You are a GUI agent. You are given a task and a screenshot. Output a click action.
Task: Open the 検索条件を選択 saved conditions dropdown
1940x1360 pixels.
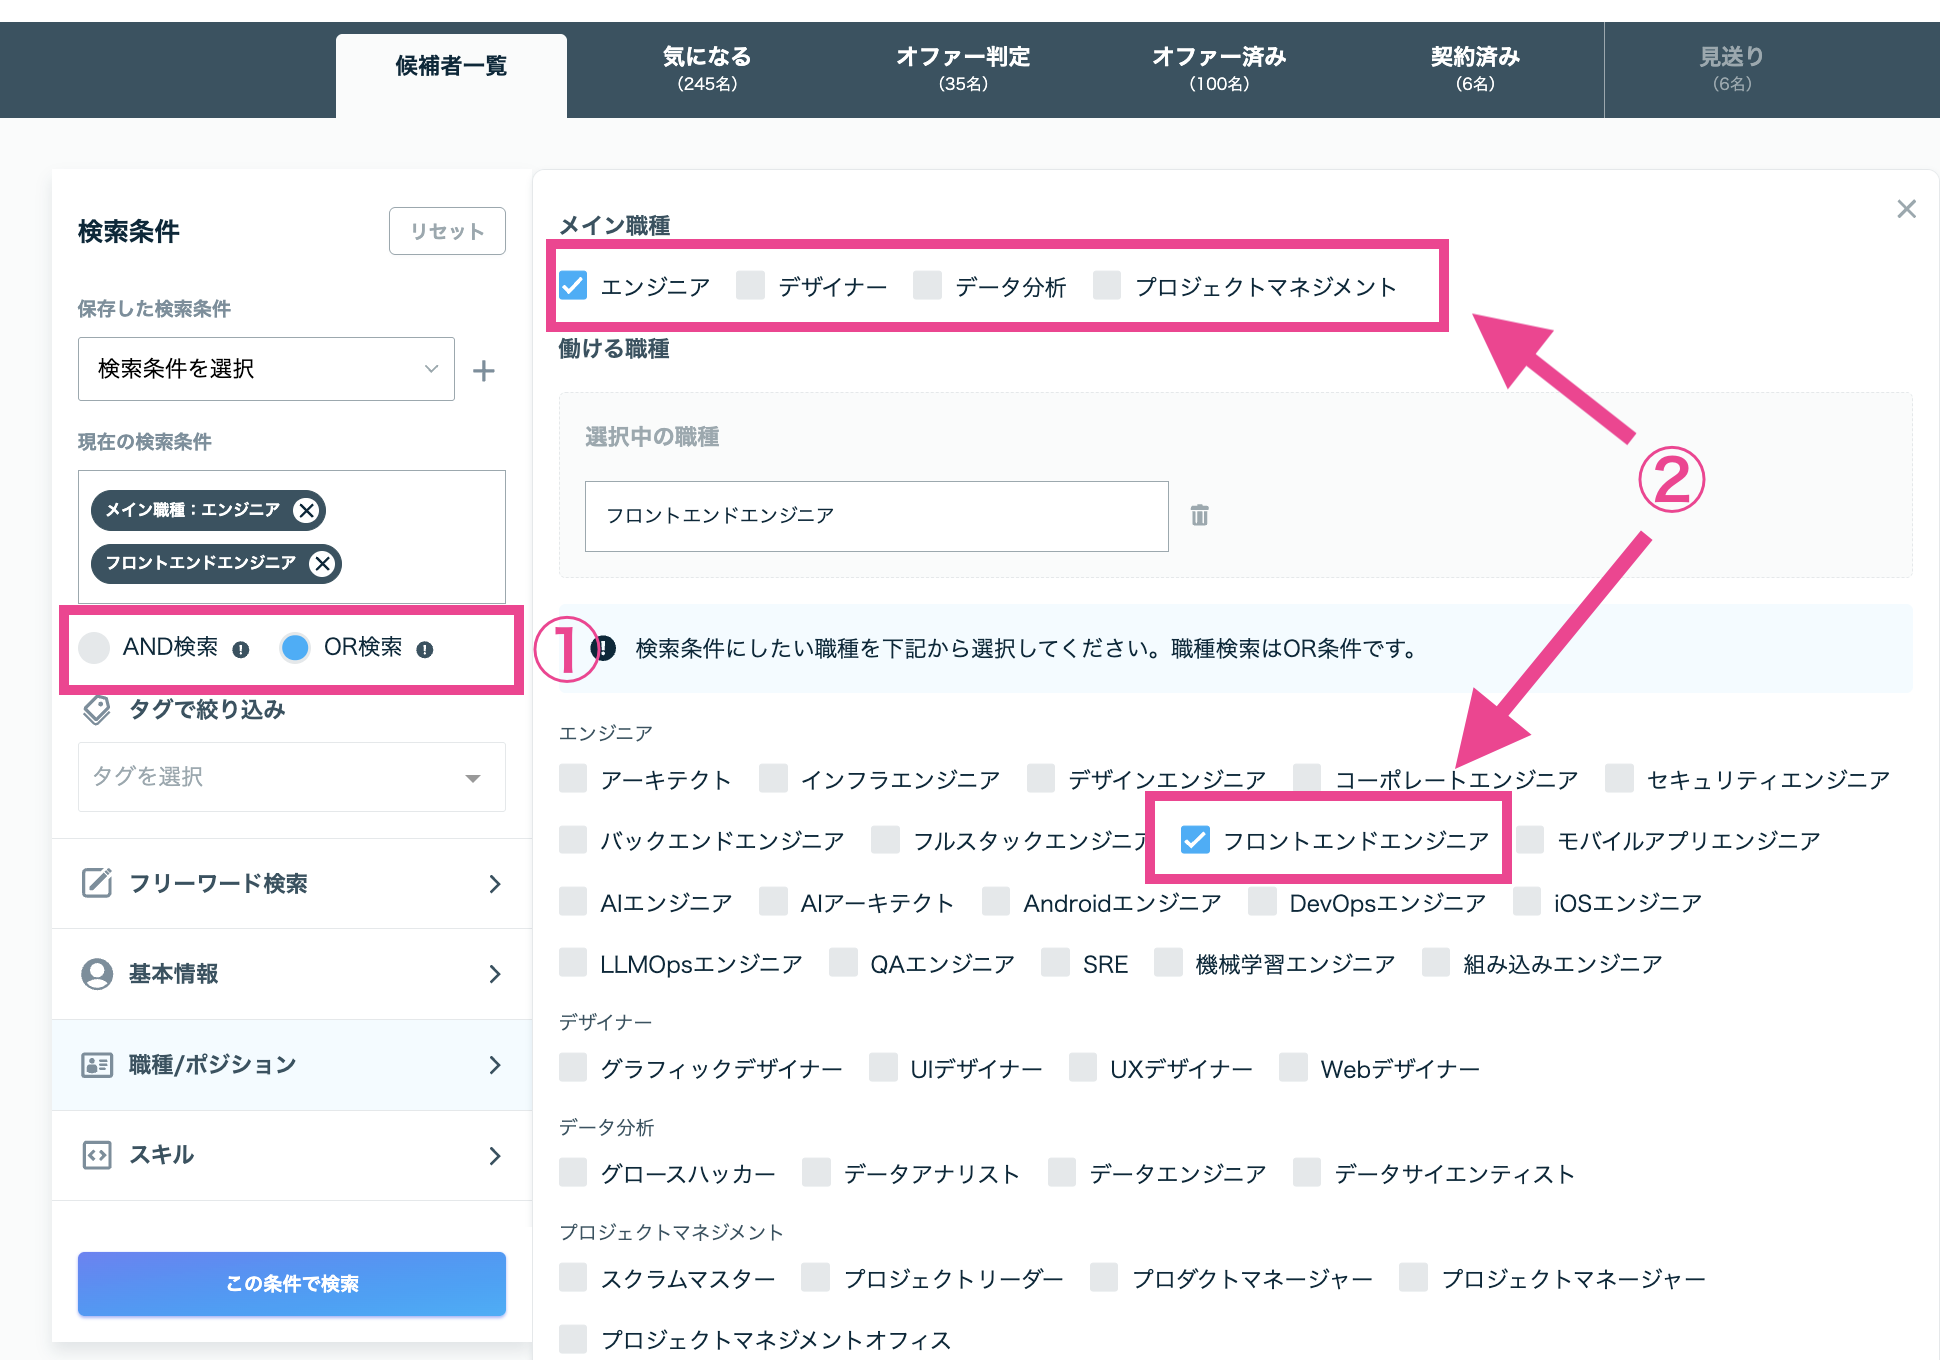click(x=266, y=369)
